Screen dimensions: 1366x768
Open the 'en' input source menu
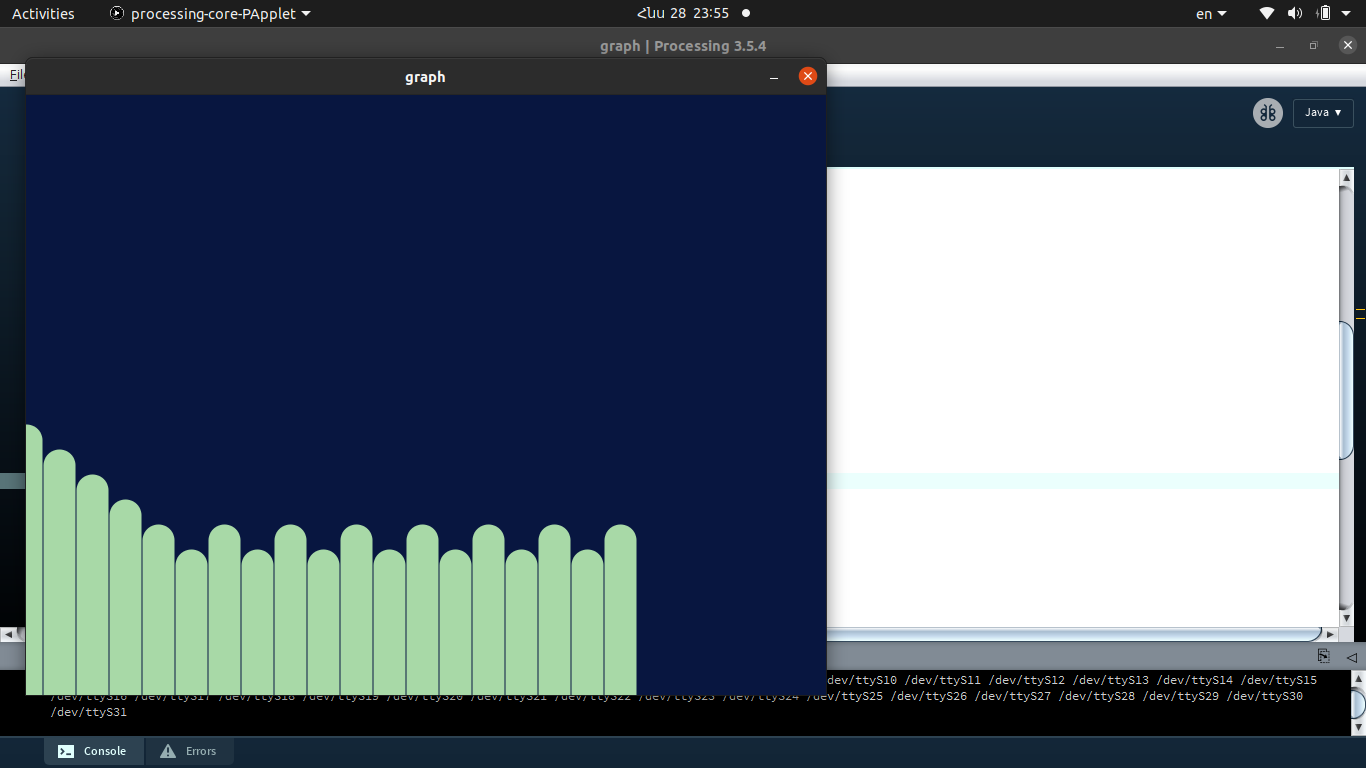[x=1211, y=14]
